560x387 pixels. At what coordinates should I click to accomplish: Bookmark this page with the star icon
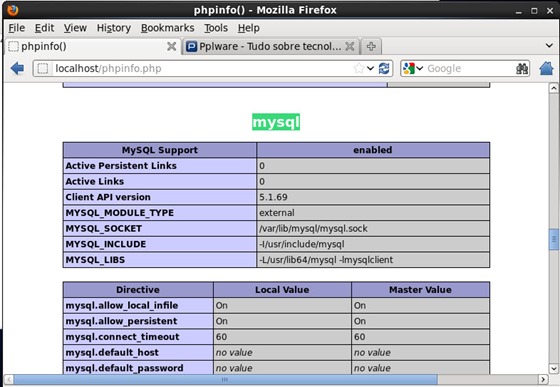359,68
